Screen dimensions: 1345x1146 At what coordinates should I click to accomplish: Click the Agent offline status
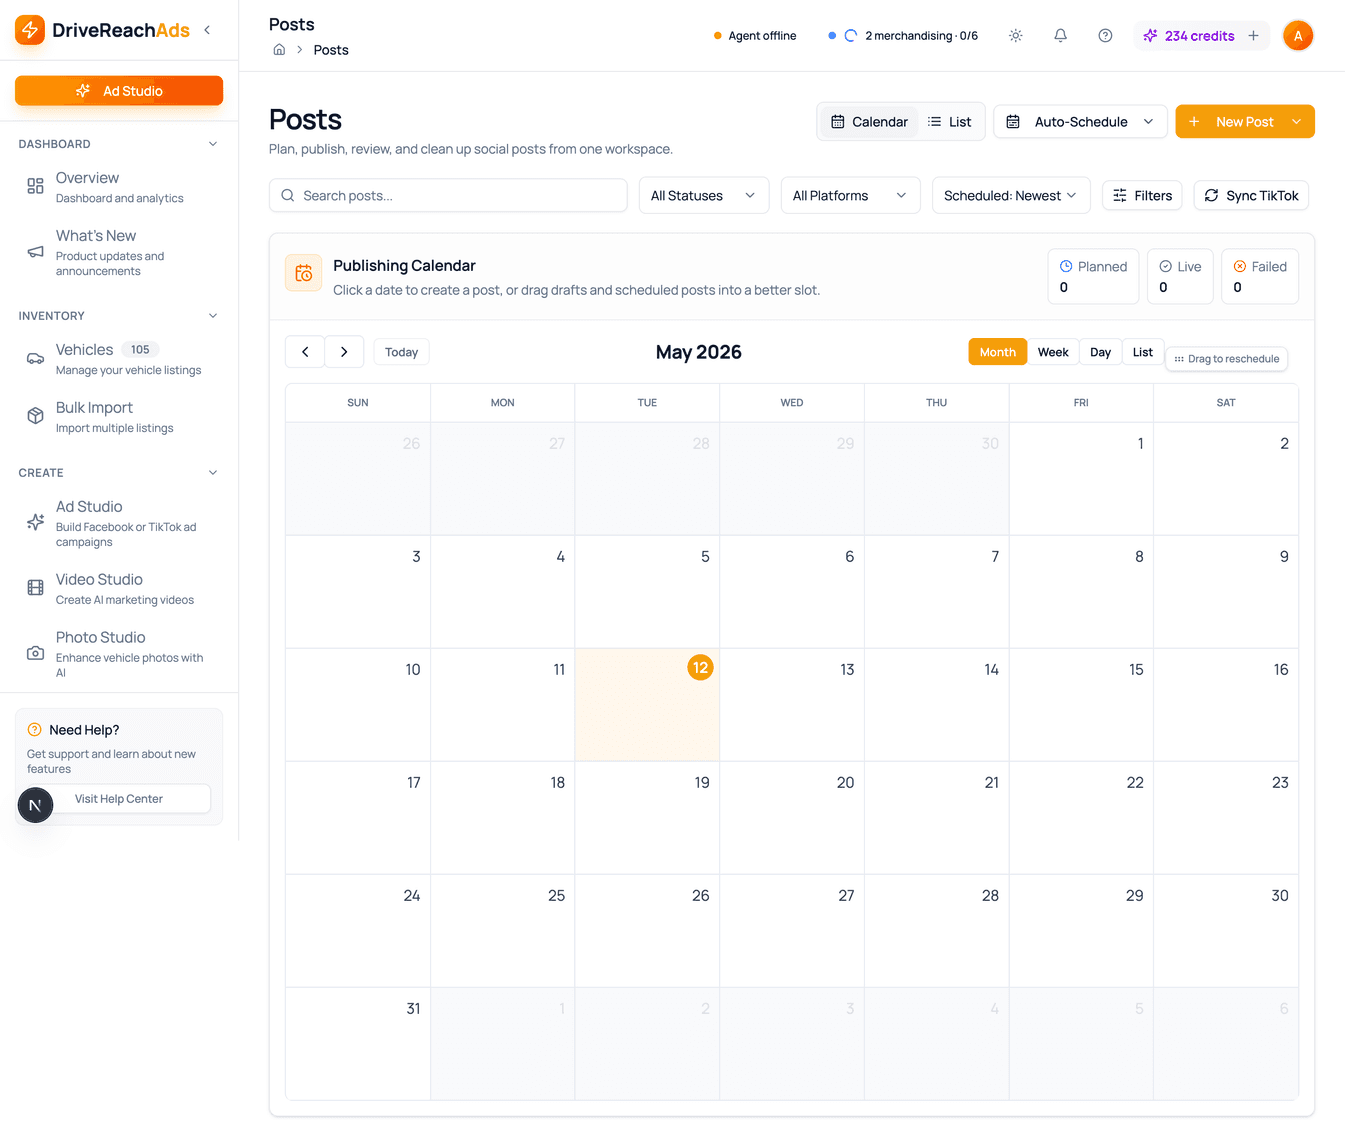point(755,36)
